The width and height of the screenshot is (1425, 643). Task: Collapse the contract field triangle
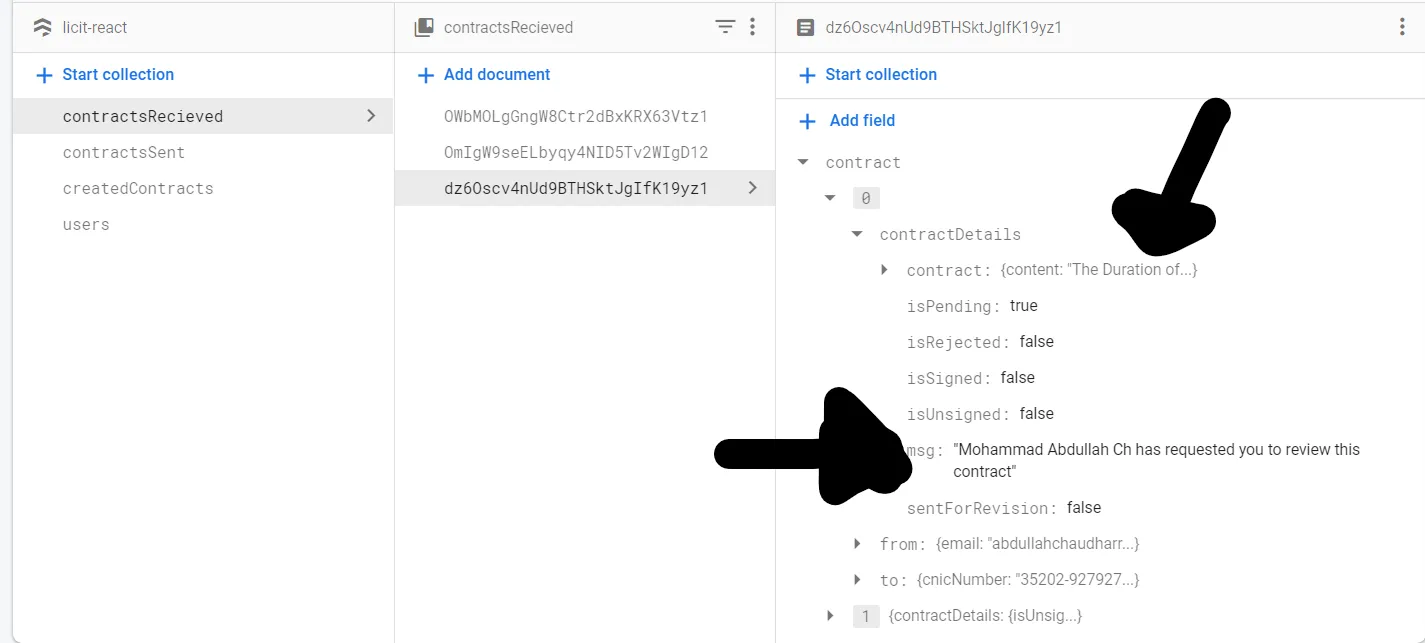tap(803, 162)
